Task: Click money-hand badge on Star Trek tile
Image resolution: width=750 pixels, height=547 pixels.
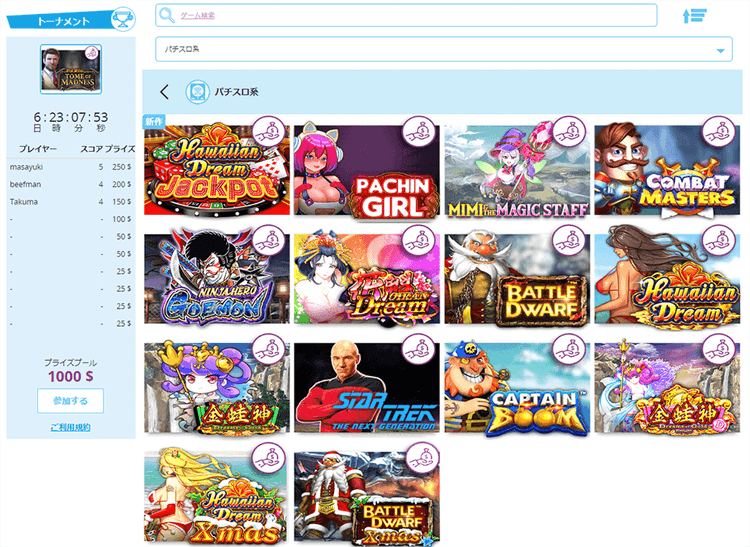Action: (x=419, y=350)
